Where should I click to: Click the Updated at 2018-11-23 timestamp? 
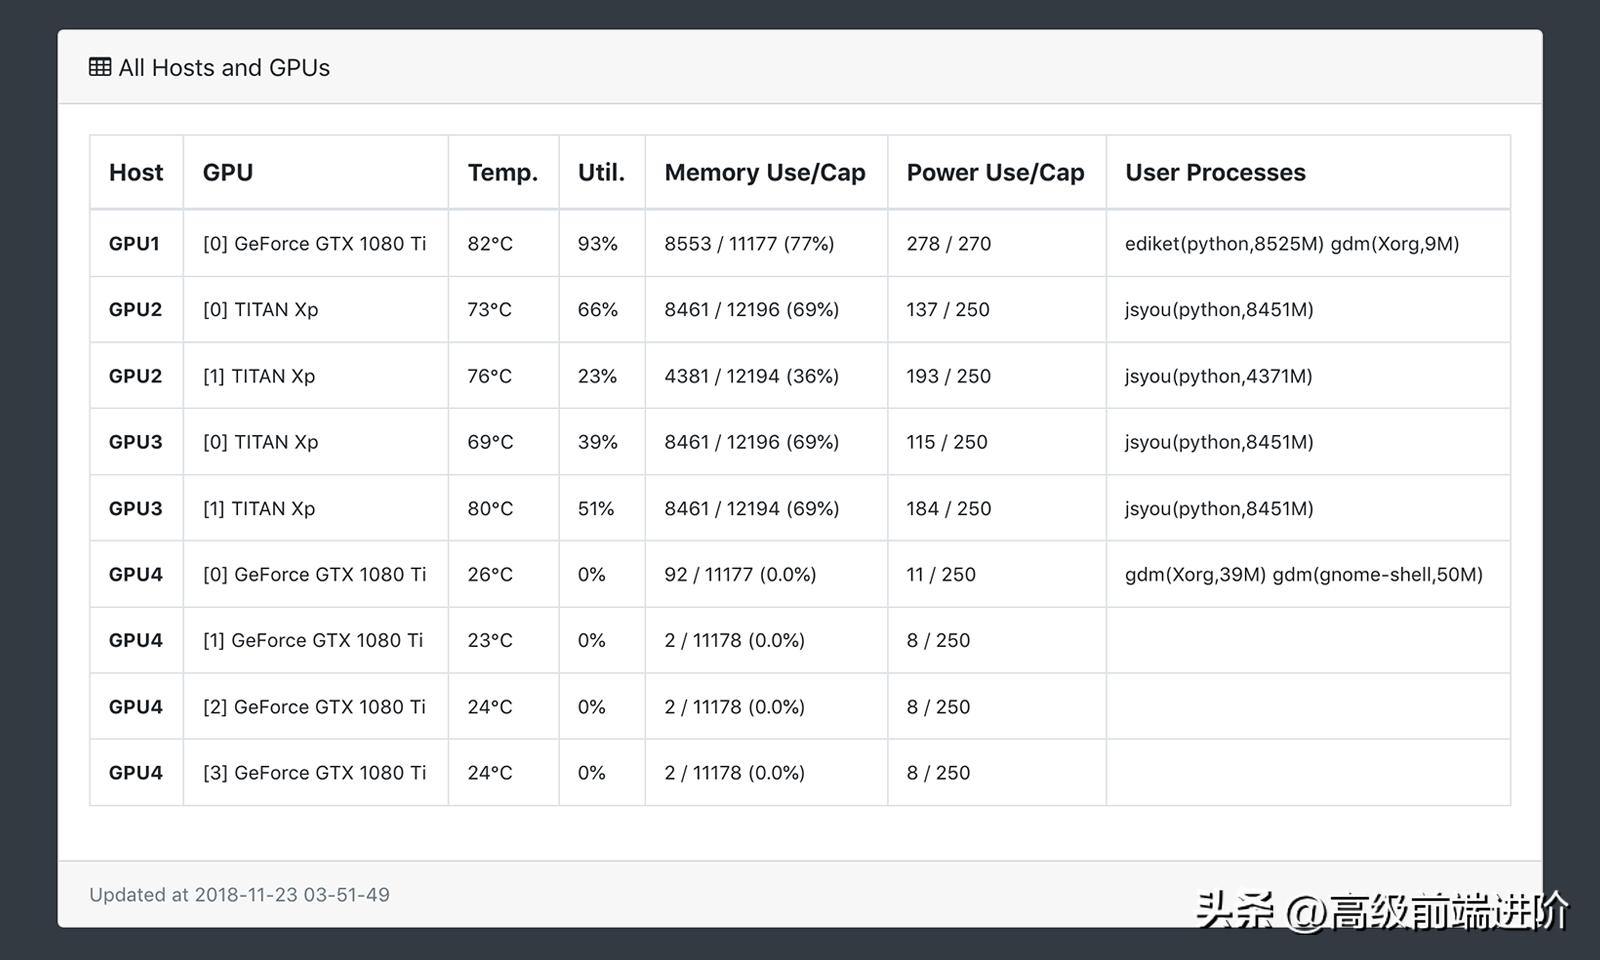239,895
